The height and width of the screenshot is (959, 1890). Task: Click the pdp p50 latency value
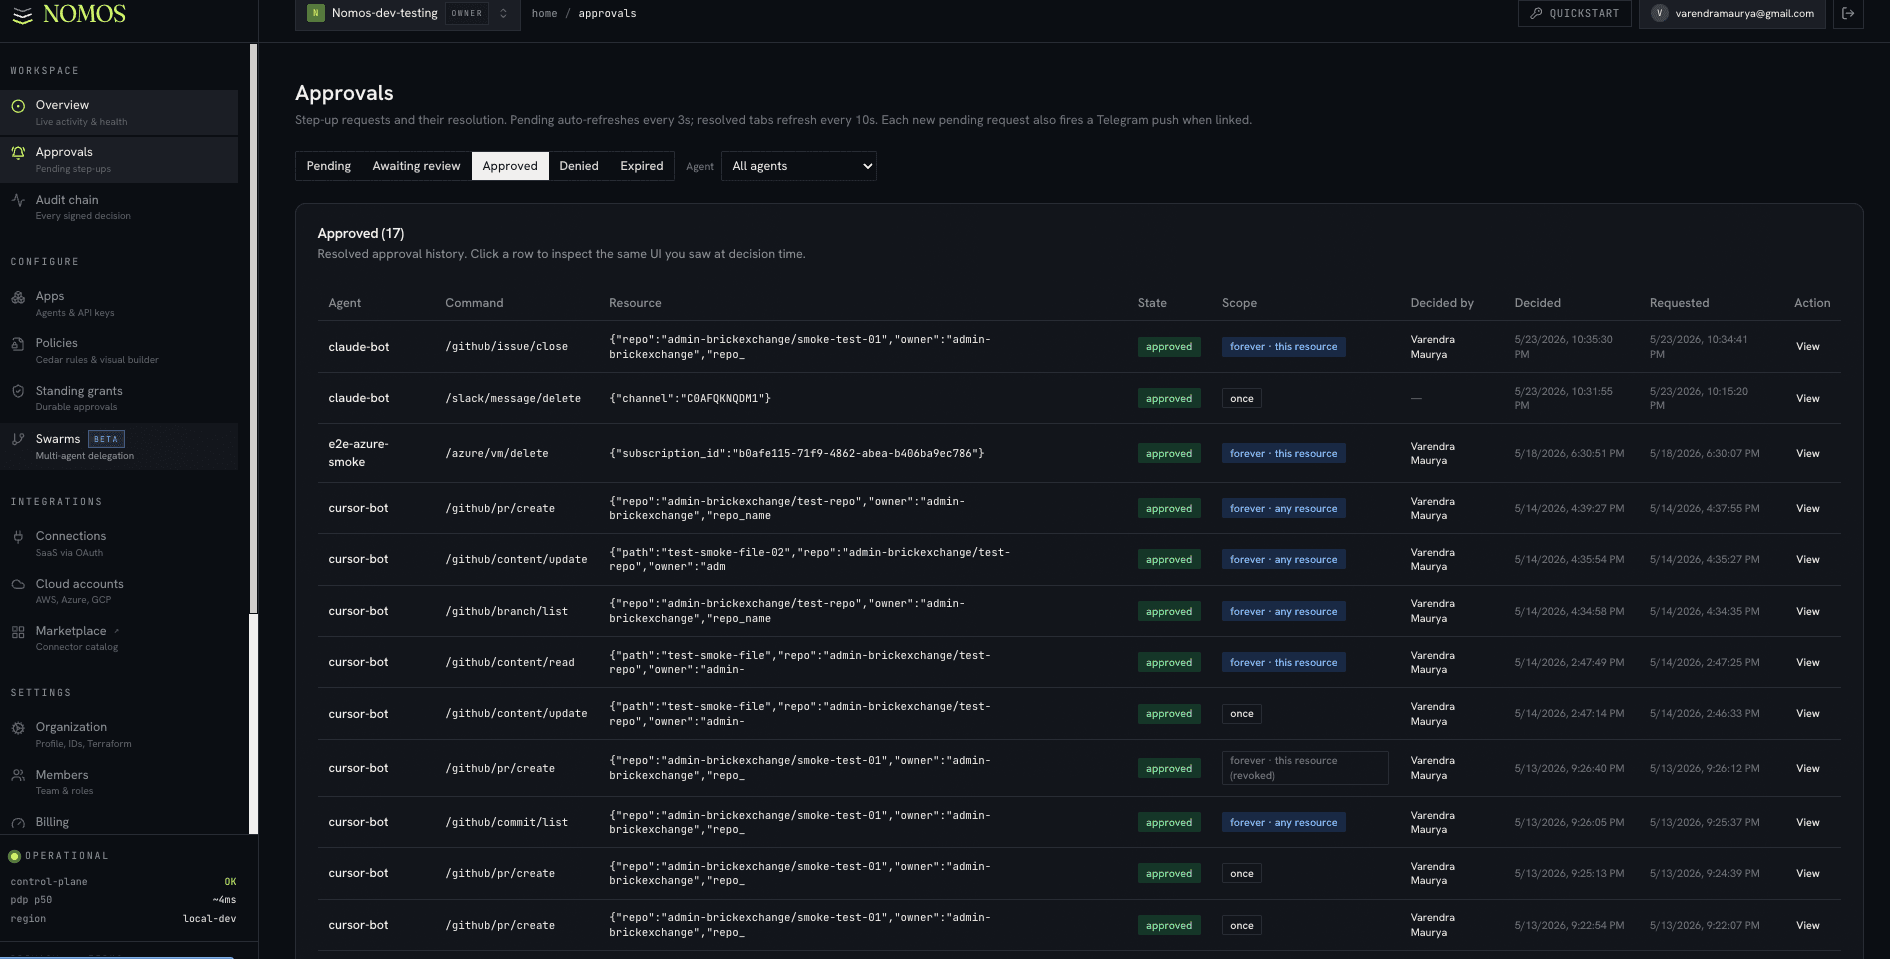pyautogui.click(x=224, y=900)
